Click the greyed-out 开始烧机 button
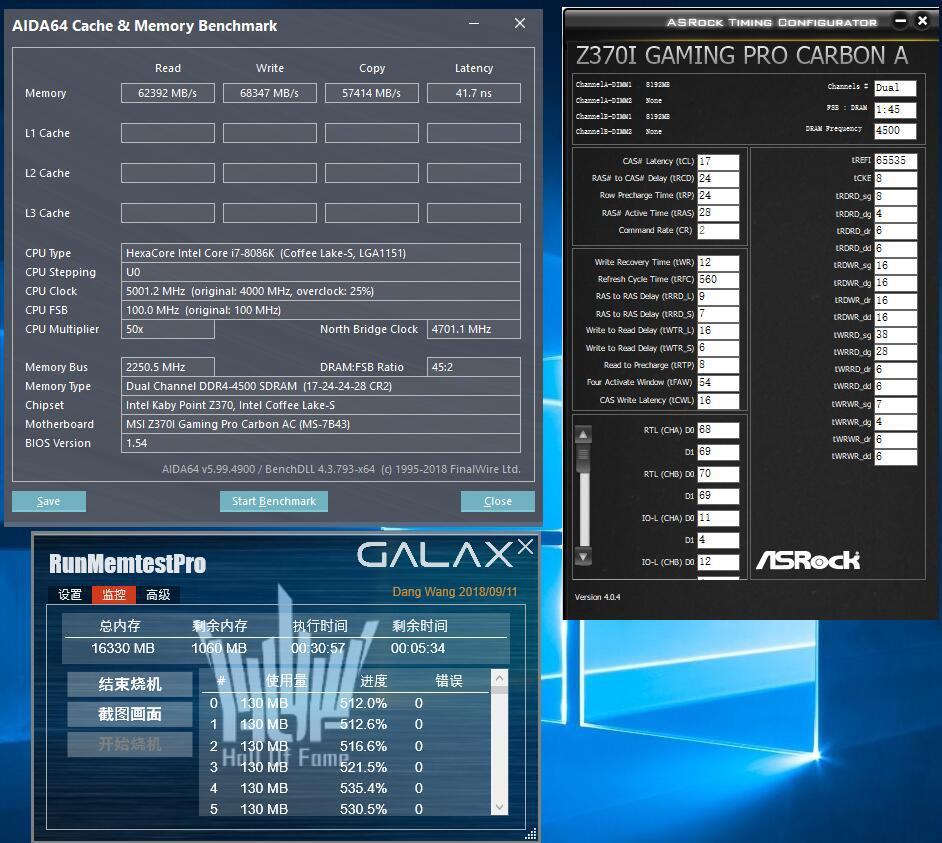 coord(130,744)
